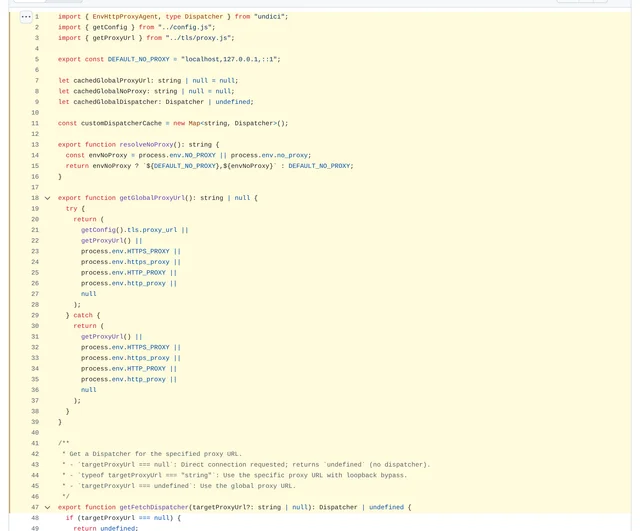Click the cachedGlobalNoProxy variable name

[x=110, y=91]
